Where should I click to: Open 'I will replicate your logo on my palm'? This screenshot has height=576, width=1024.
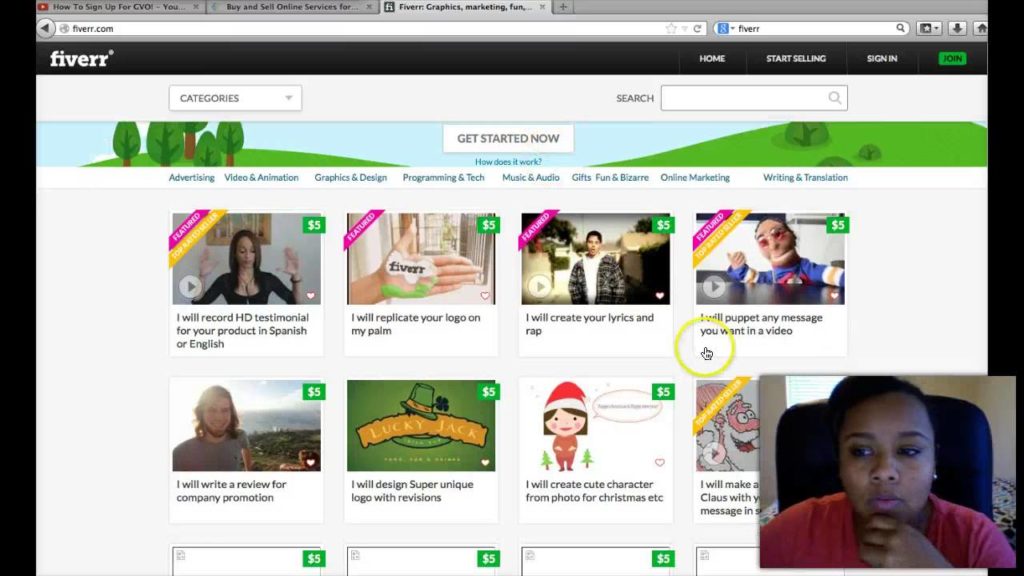pos(415,324)
